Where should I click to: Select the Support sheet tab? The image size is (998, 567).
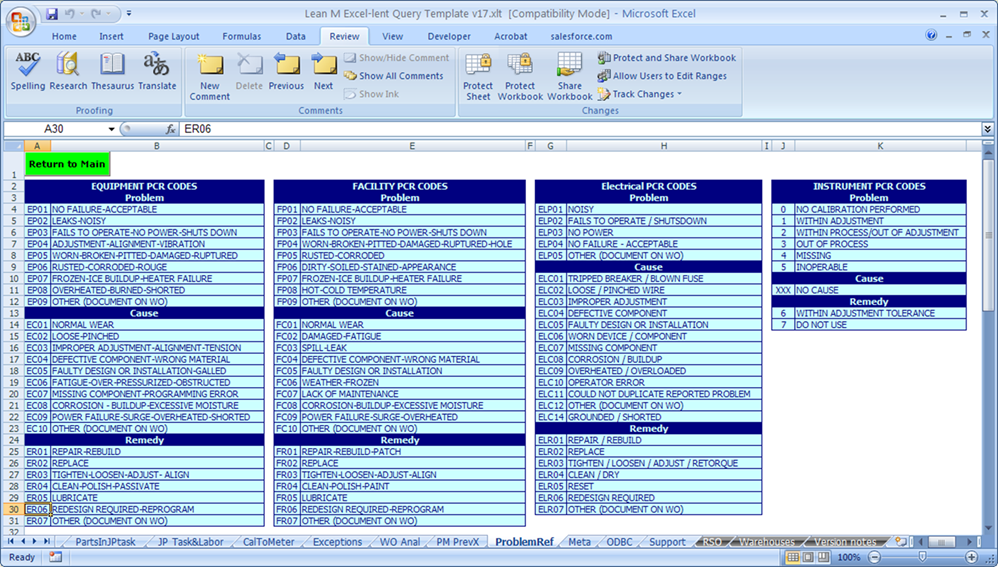[x=667, y=542]
